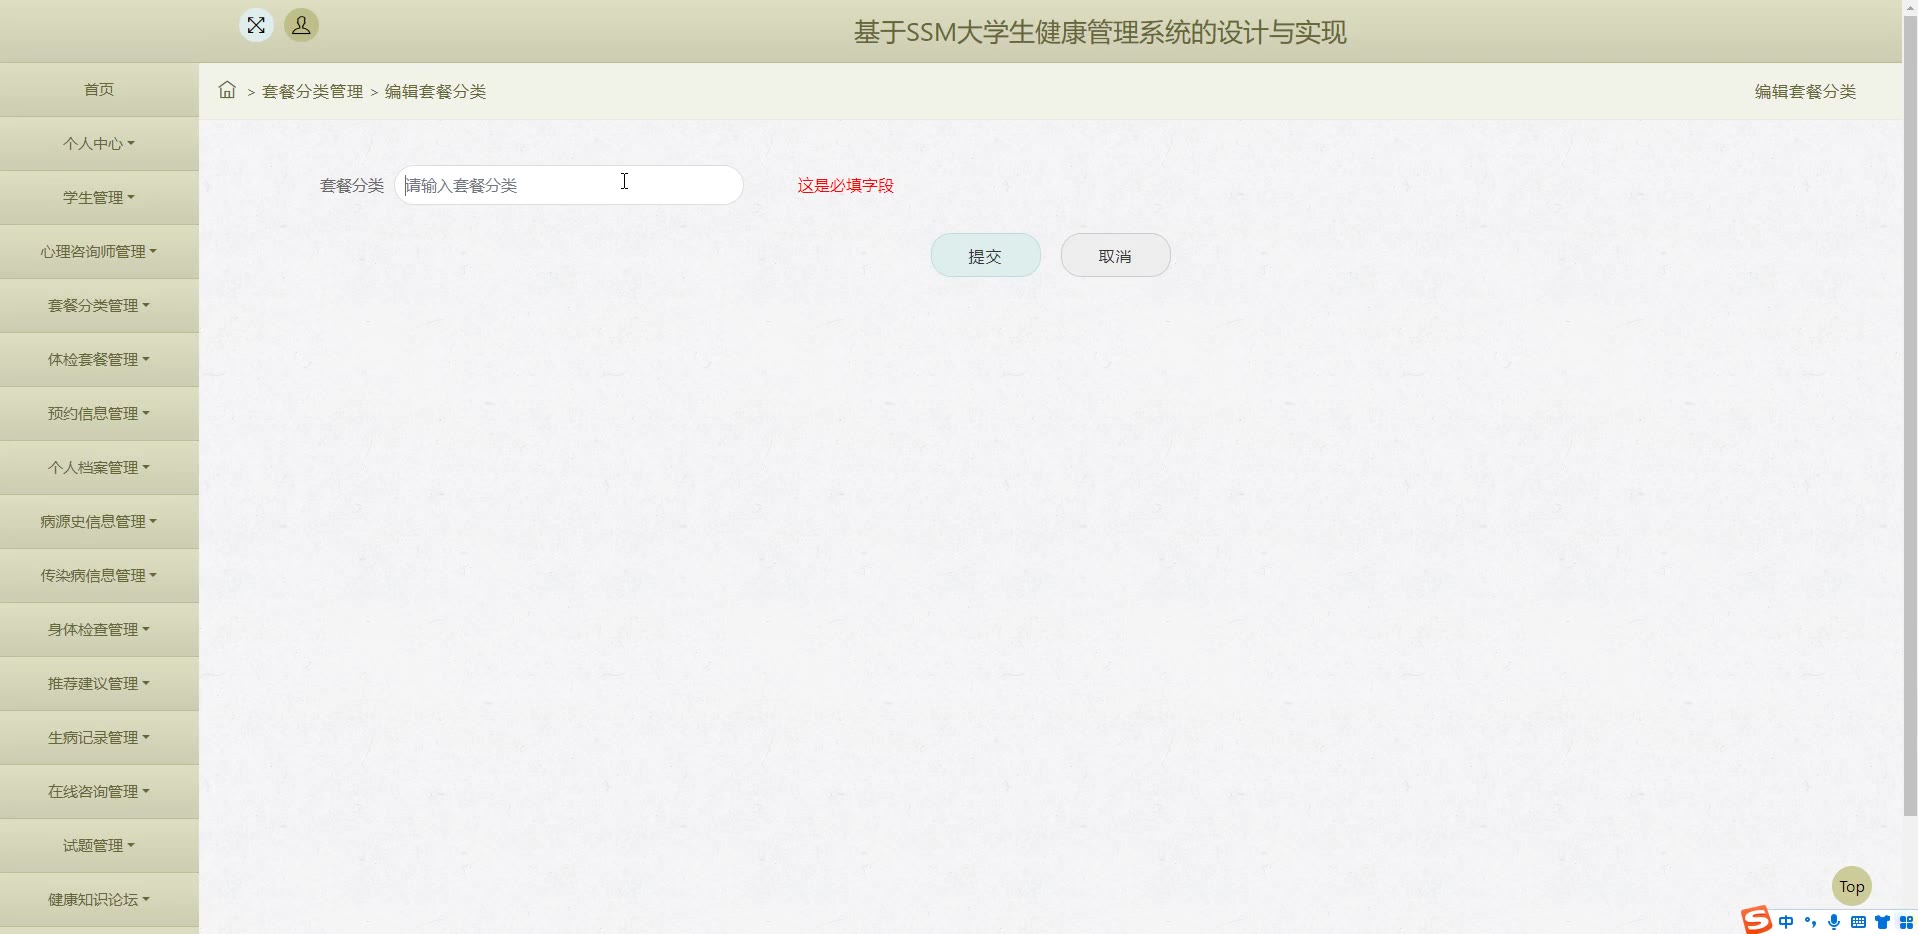1918x934 pixels.
Task: Expand the 心理咨询师管理 menu
Action: pyautogui.click(x=99, y=252)
